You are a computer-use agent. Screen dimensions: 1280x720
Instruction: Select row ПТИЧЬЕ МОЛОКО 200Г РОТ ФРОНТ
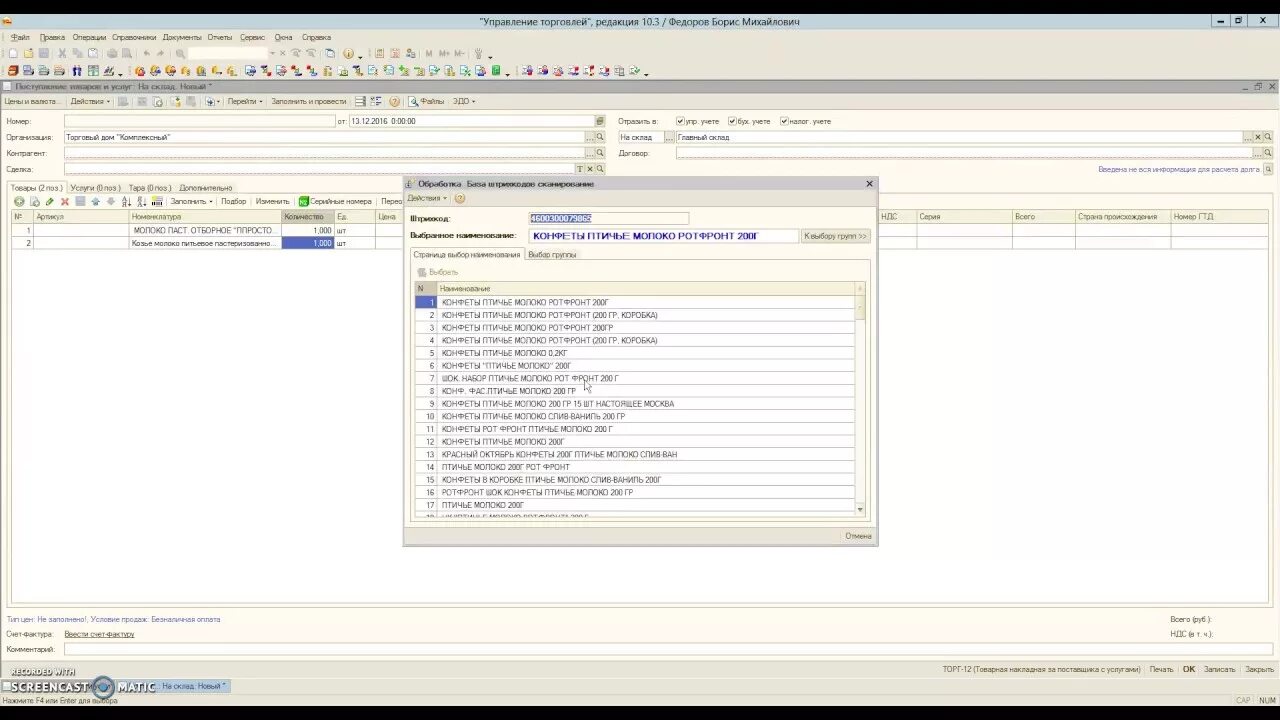(635, 467)
